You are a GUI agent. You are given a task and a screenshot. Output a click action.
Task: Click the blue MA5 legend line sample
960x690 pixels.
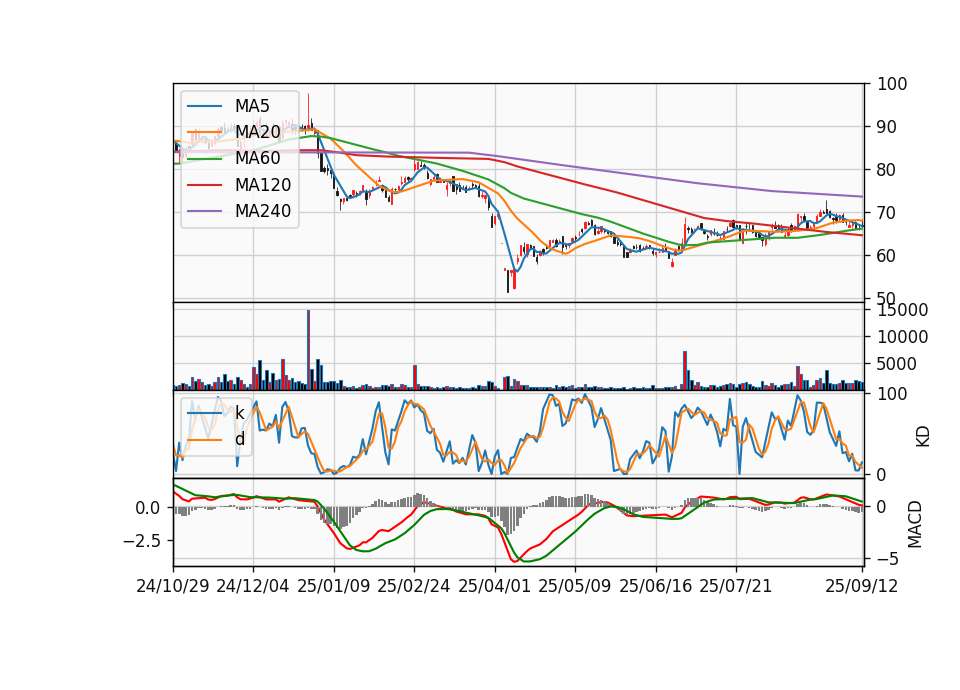[x=204, y=106]
